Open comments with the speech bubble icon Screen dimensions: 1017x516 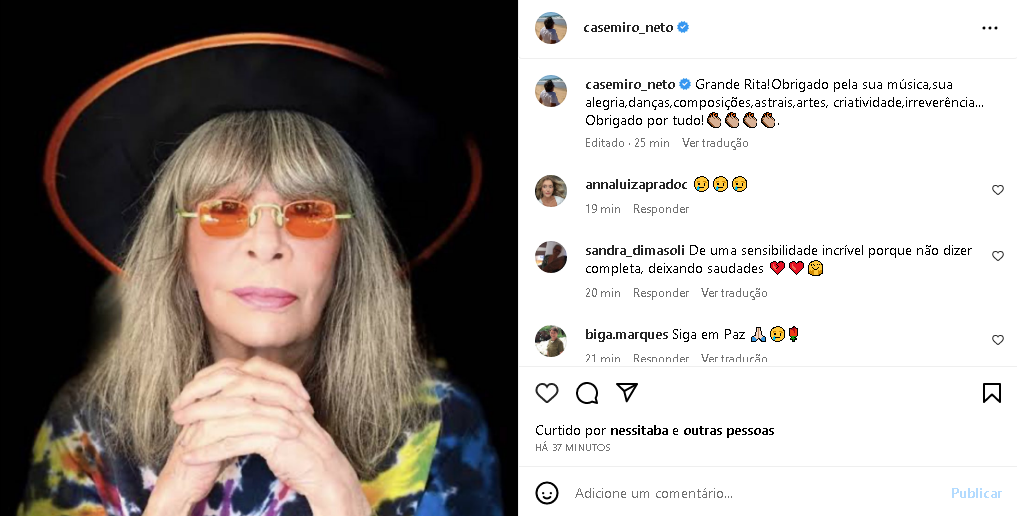(587, 393)
